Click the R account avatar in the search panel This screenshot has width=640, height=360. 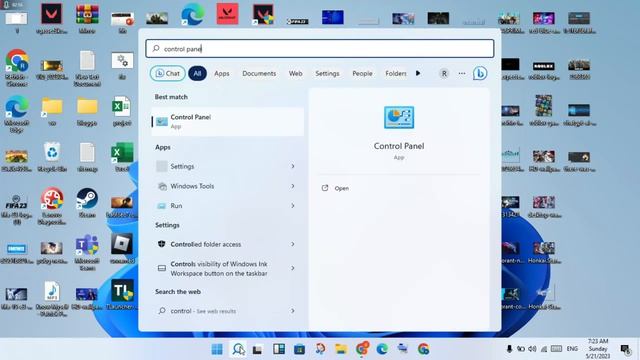point(444,73)
